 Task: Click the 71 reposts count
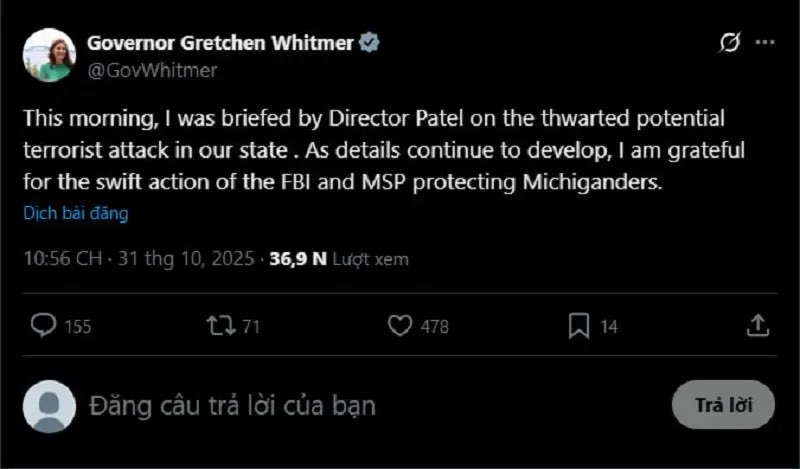[251, 326]
